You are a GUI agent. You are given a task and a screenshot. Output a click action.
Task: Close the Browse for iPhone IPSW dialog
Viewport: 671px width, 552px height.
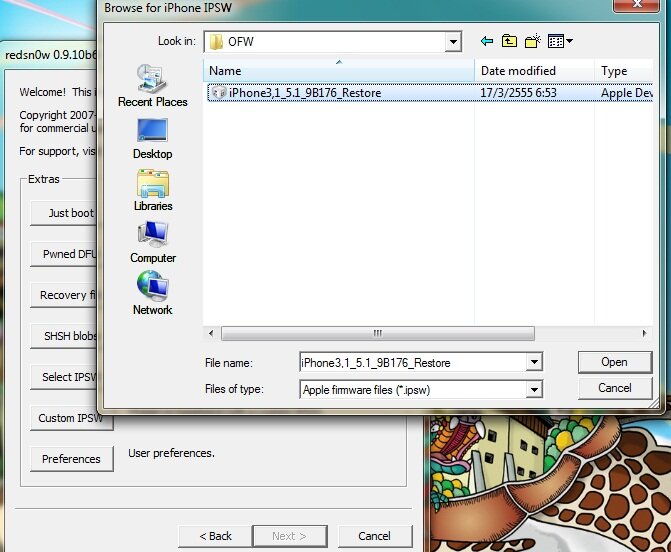[637, 4]
